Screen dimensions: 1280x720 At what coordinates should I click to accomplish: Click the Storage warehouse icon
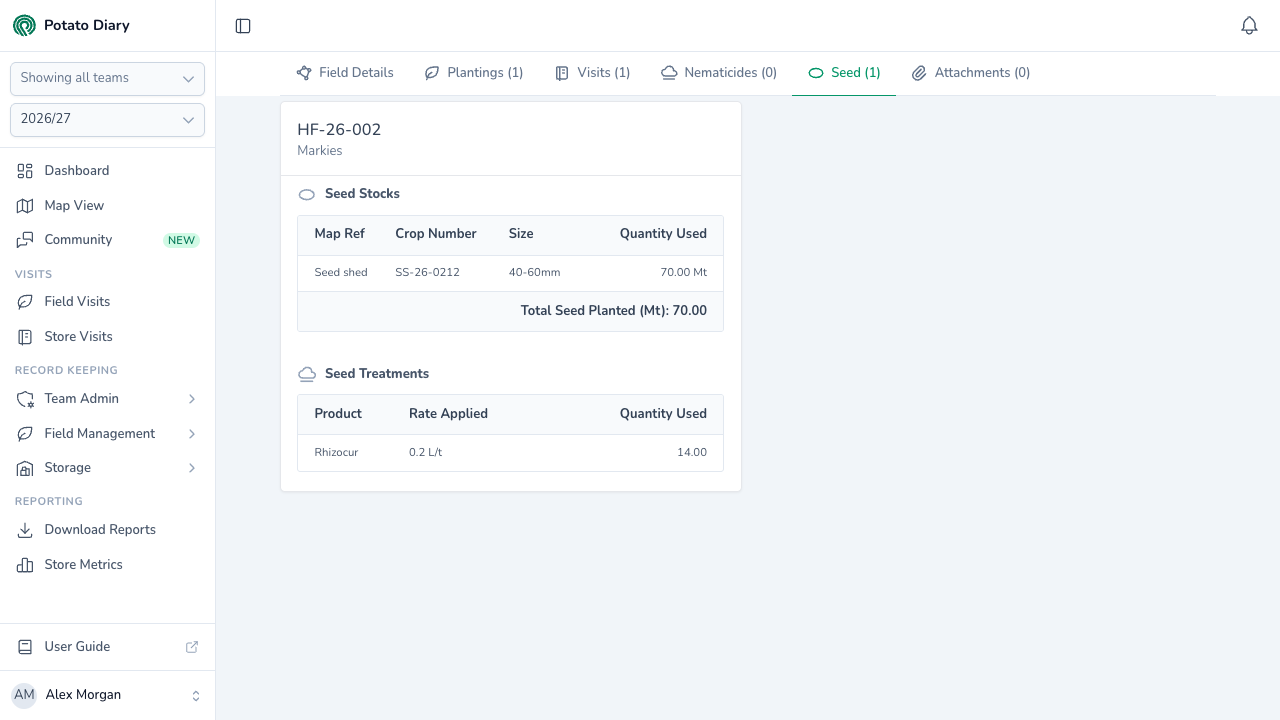tap(25, 468)
